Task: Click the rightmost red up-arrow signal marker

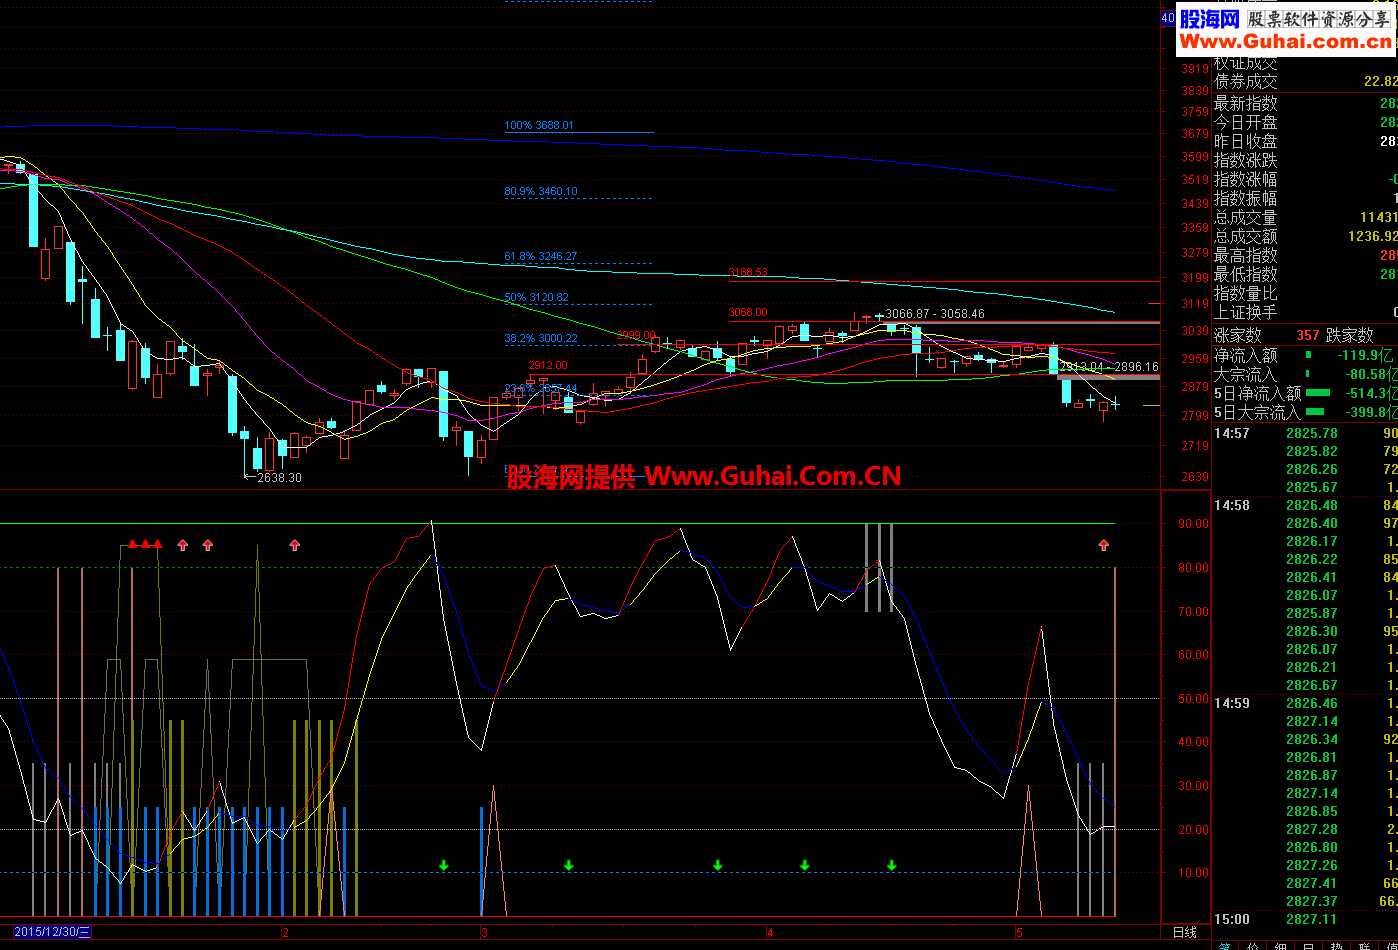Action: click(1103, 545)
